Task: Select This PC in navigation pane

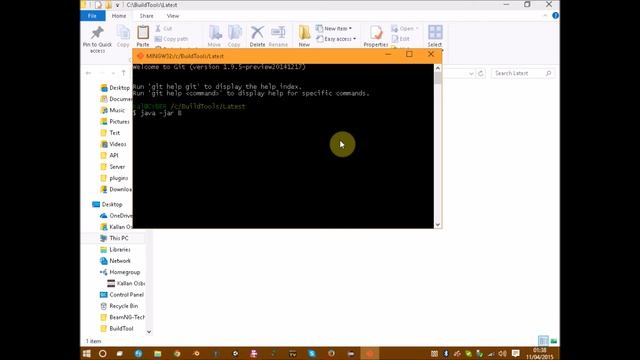Action: [114, 238]
